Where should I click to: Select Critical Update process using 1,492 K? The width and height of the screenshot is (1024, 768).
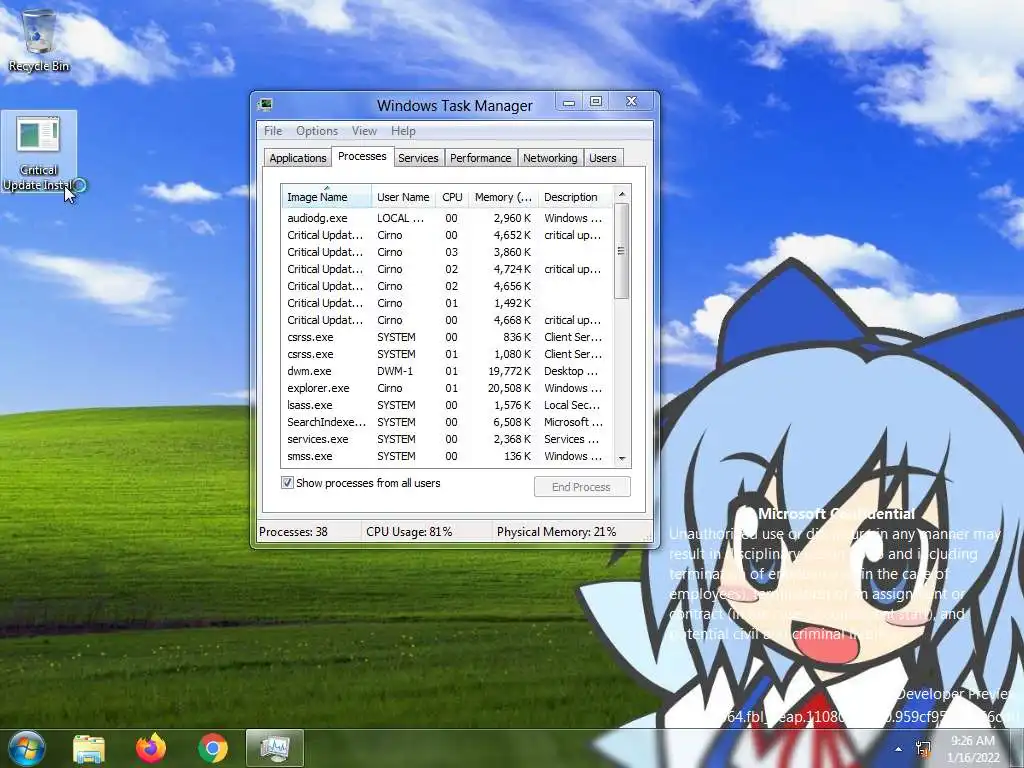(447, 303)
